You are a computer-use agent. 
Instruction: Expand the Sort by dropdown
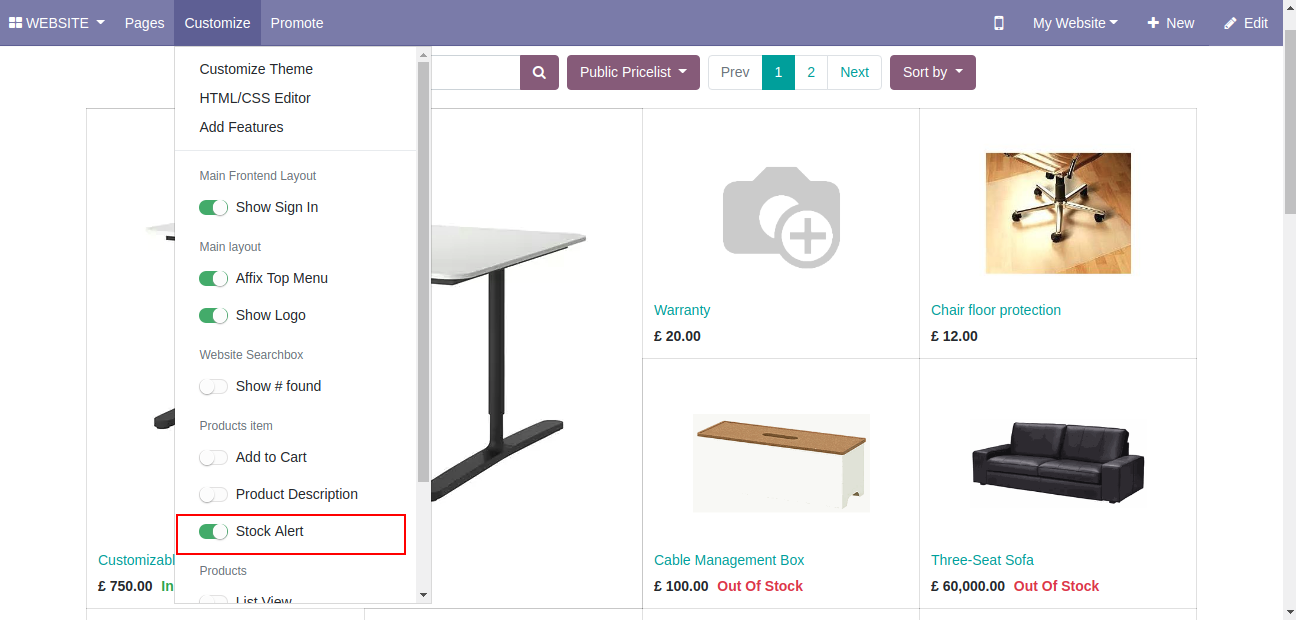[932, 72]
